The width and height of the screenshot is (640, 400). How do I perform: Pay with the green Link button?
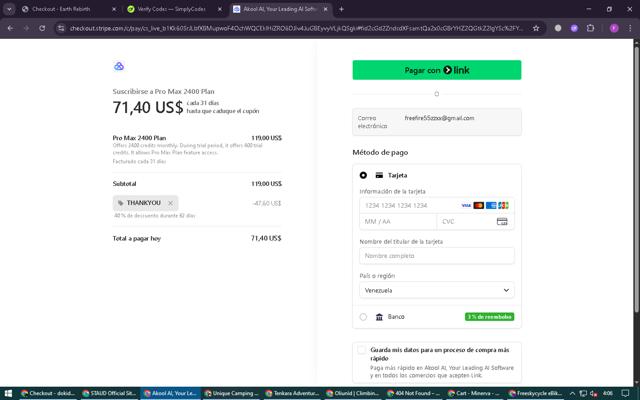tap(437, 70)
